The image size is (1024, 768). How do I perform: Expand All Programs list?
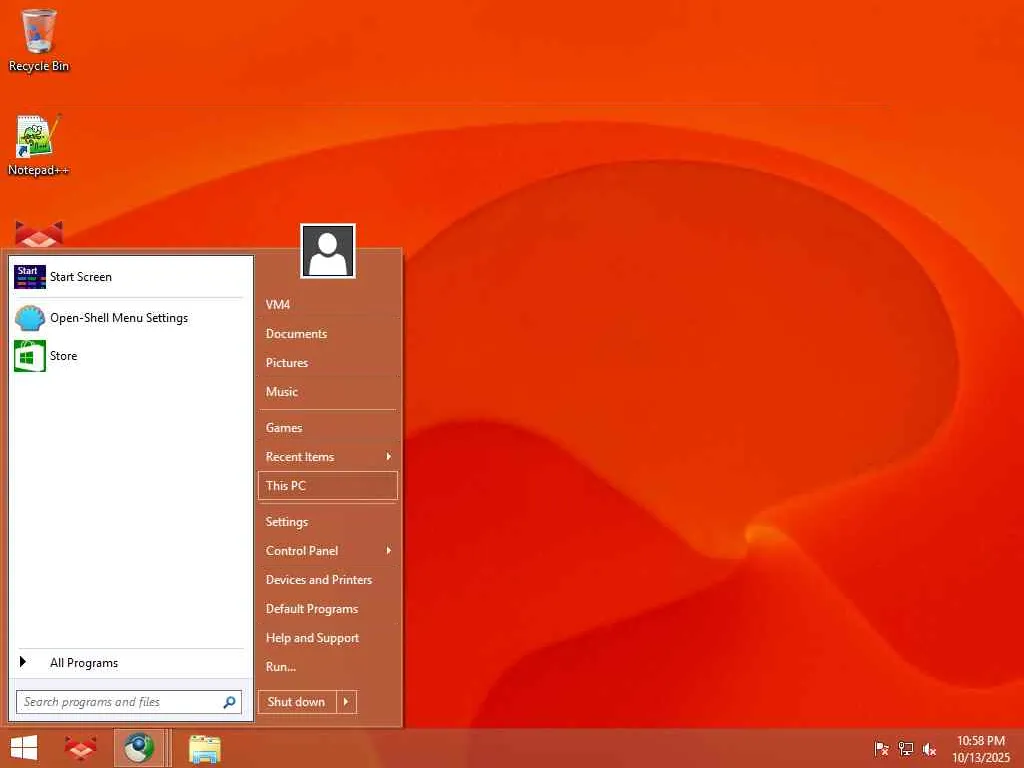pos(131,663)
